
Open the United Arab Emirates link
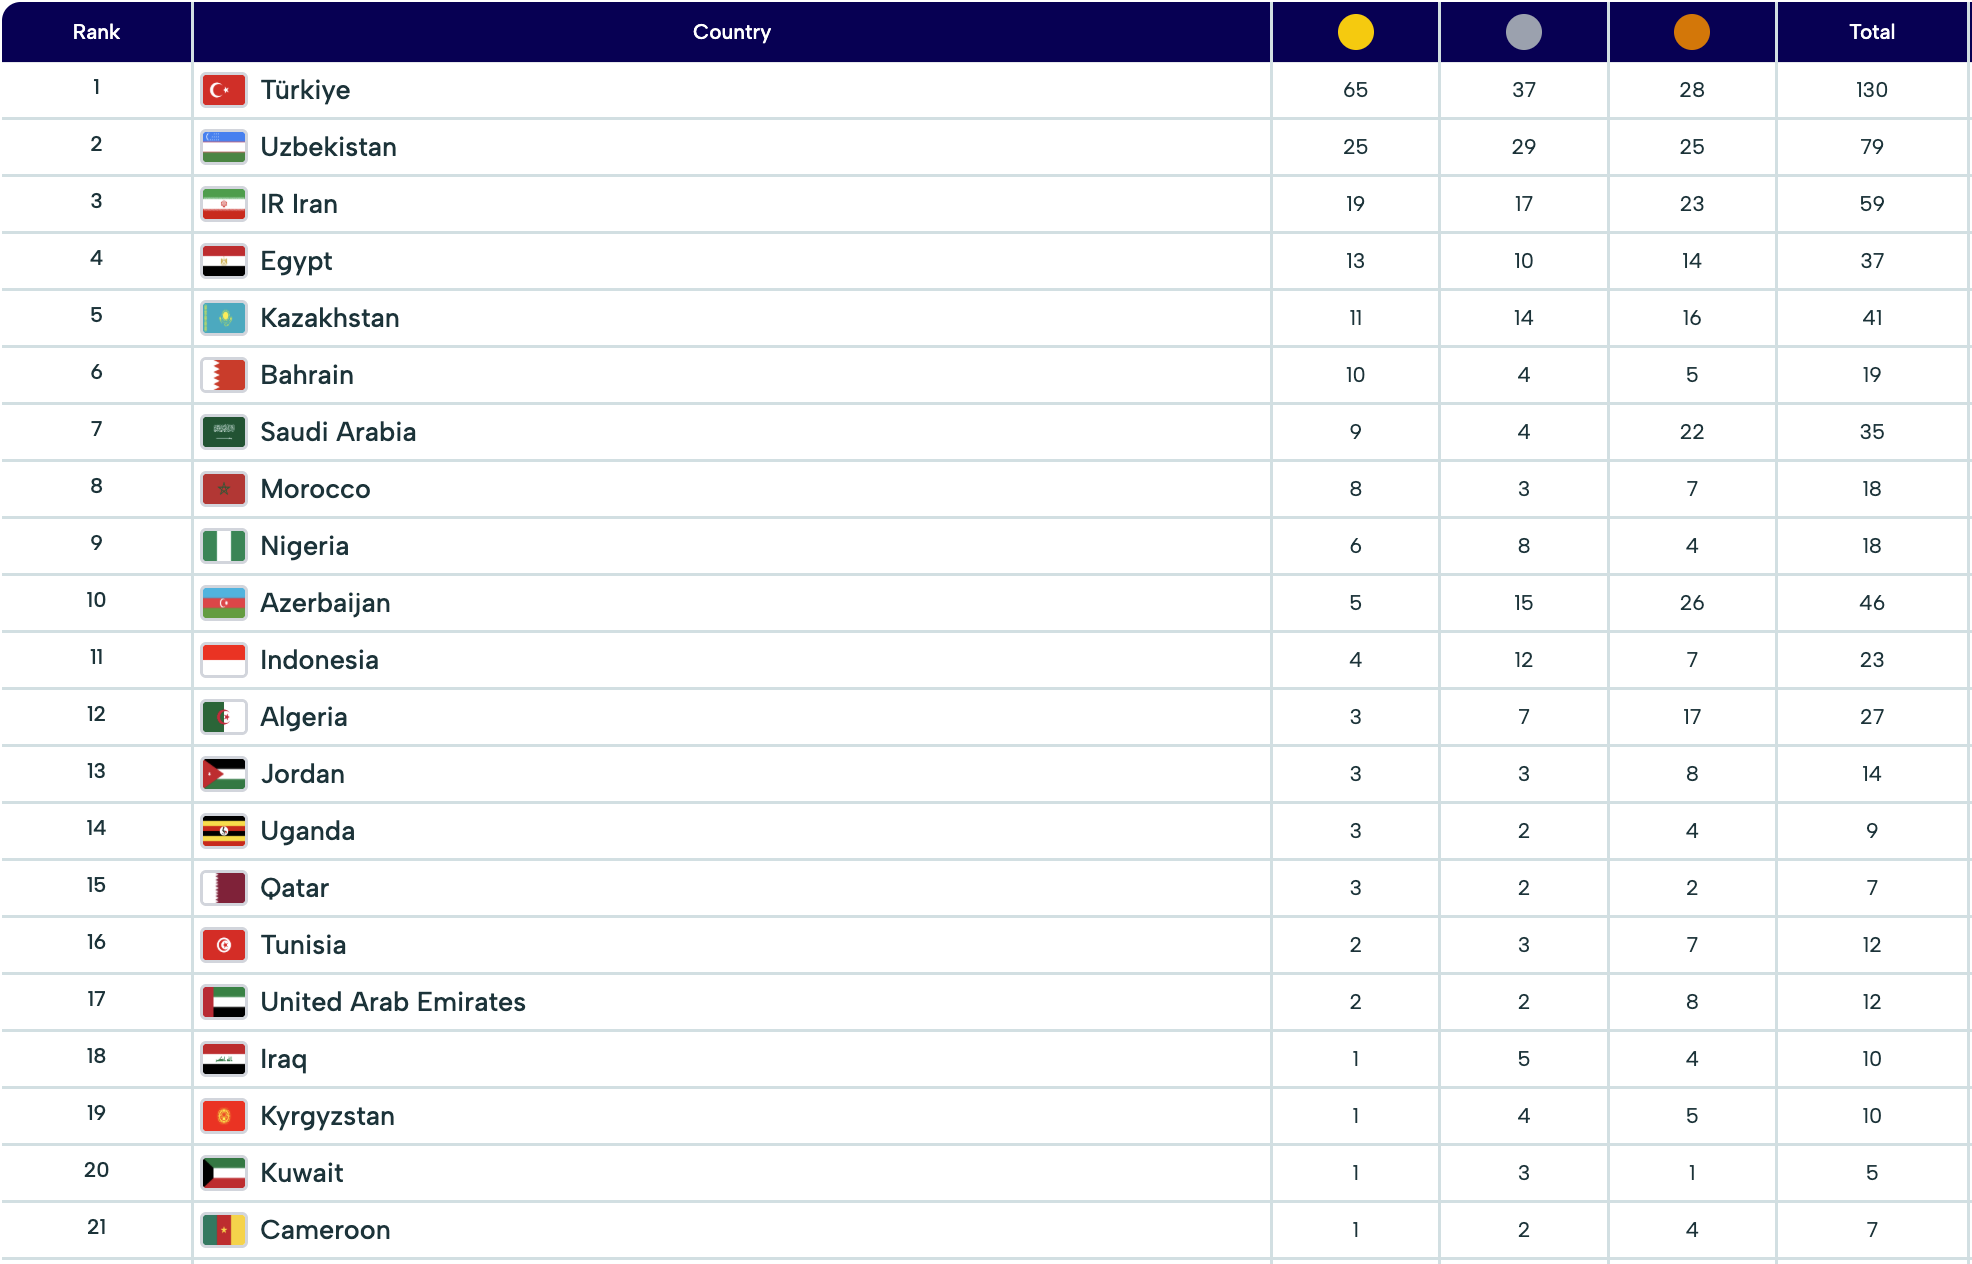pos(392,1002)
